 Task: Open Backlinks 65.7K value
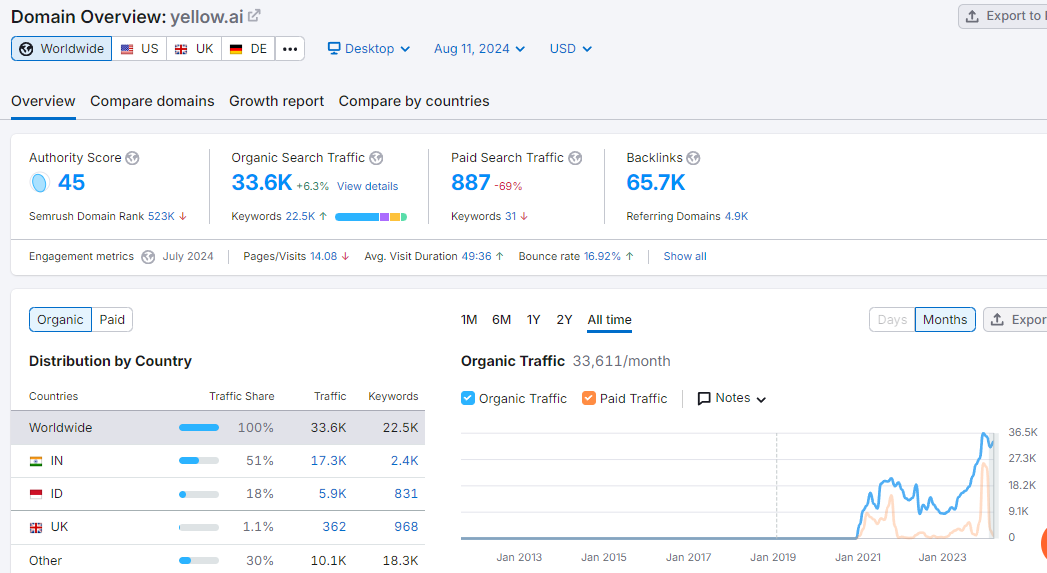coord(655,182)
